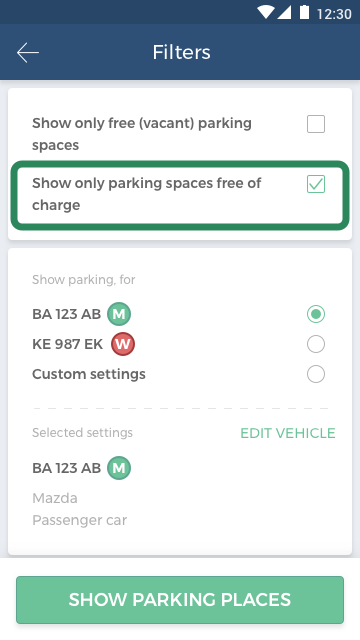
Task: Uncheck parking spaces free of charge checkbox
Action: pos(316,184)
